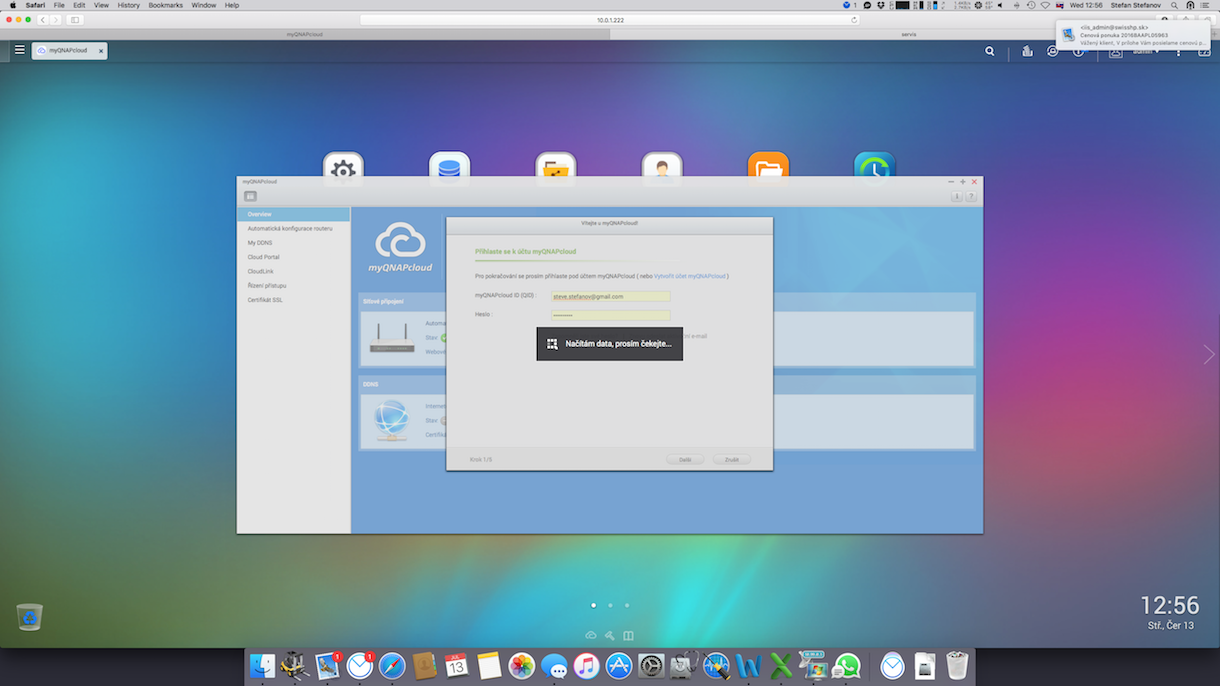Click the myQNAPcloud info button

957,197
